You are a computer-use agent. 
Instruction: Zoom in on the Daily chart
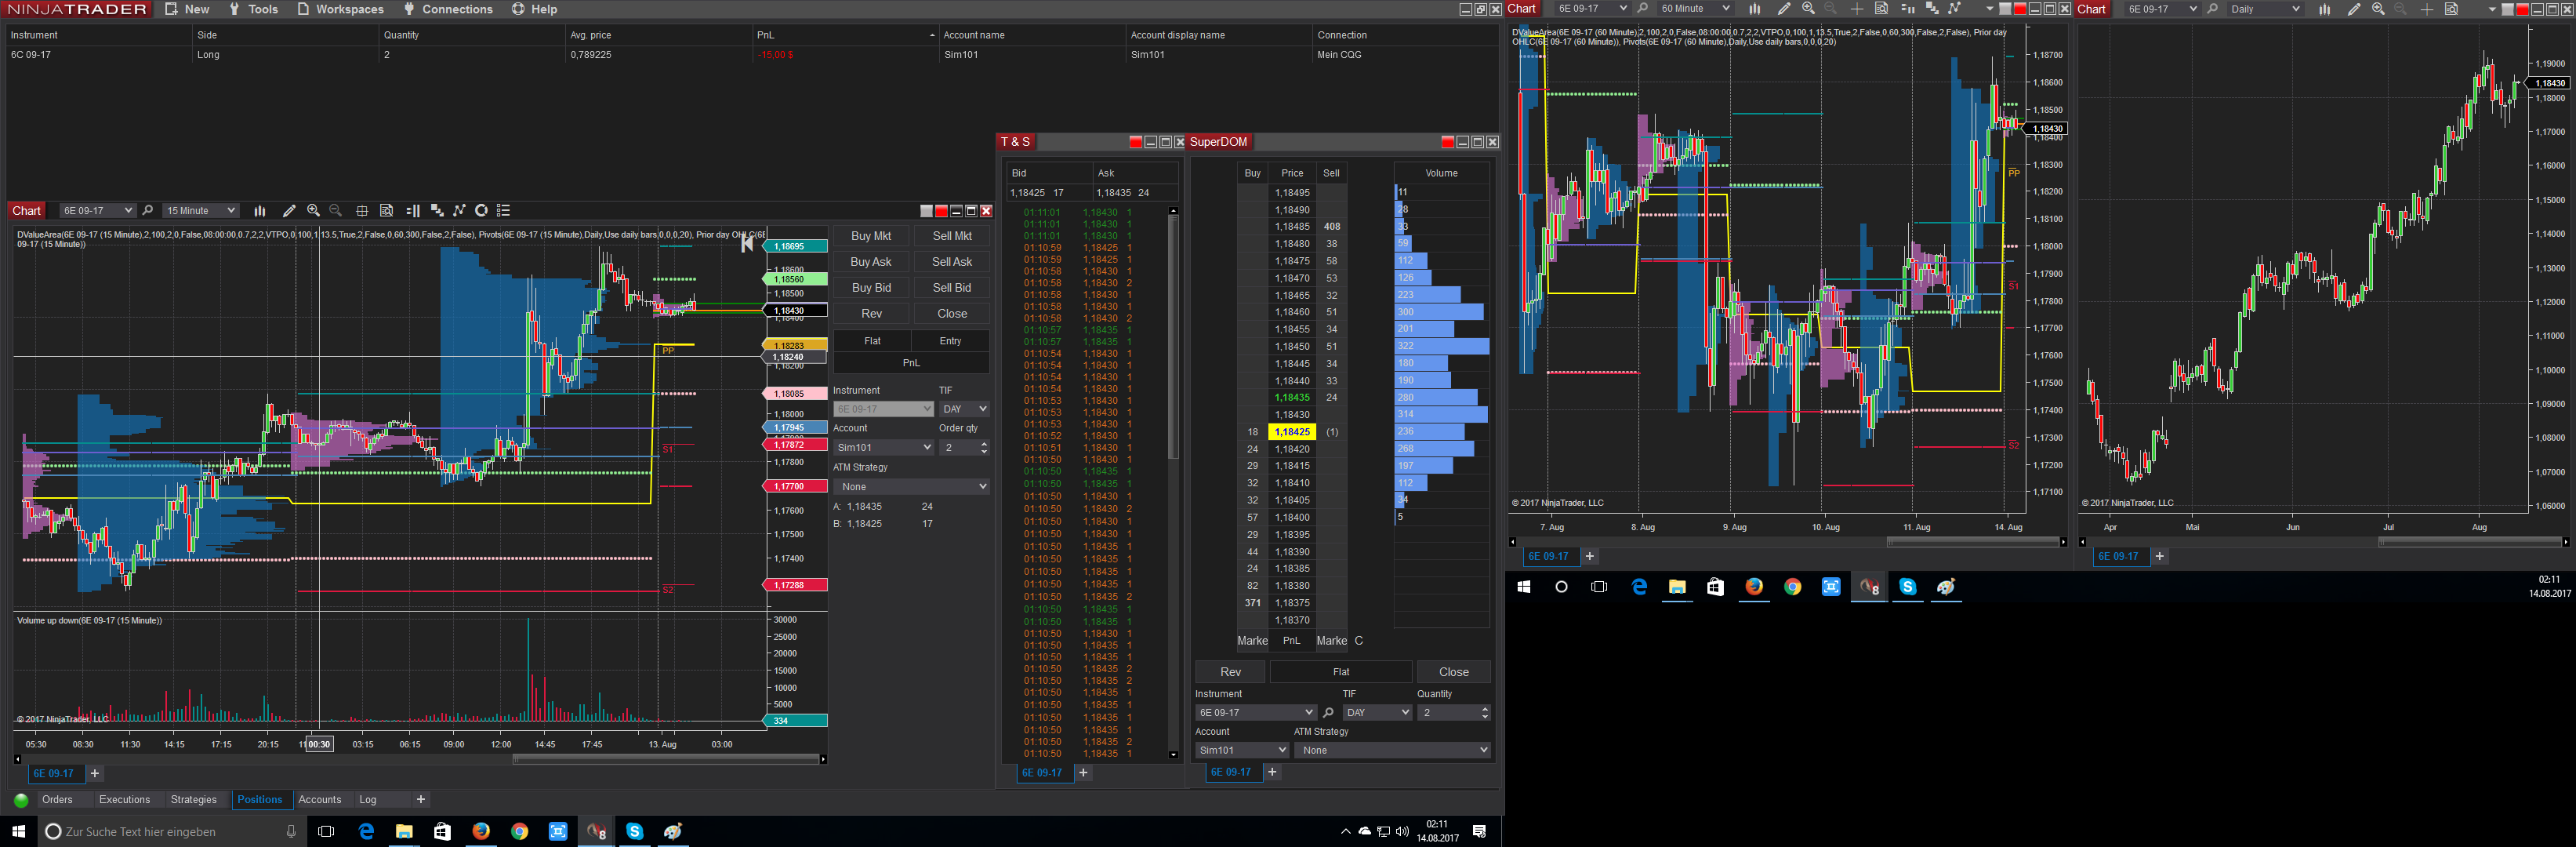[x=2378, y=9]
